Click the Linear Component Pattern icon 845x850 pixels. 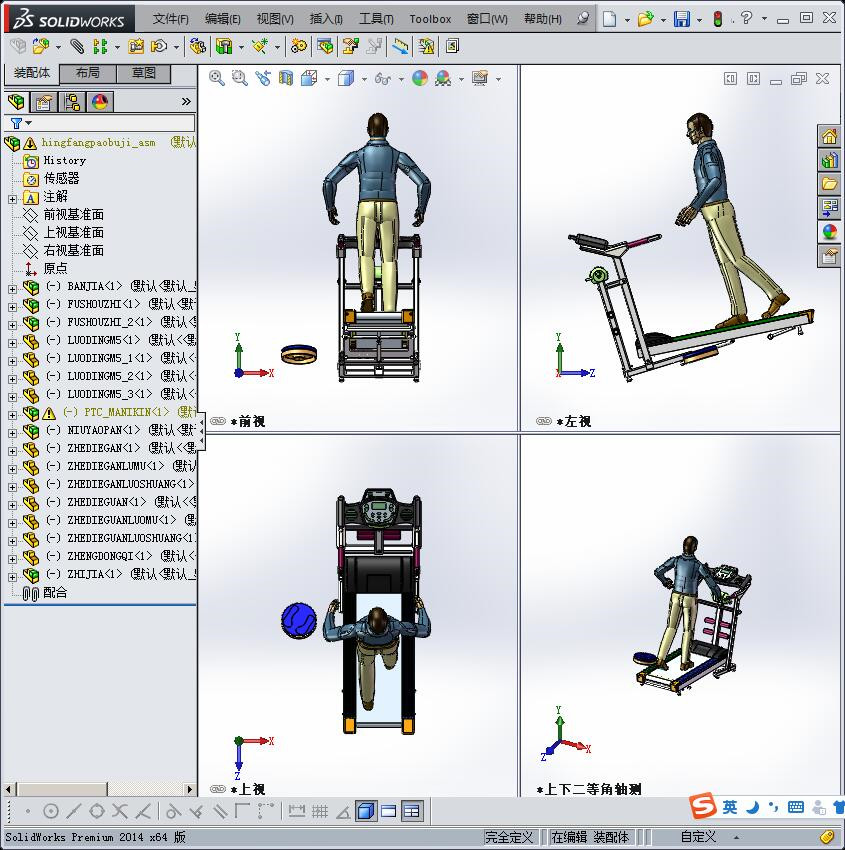[x=100, y=47]
